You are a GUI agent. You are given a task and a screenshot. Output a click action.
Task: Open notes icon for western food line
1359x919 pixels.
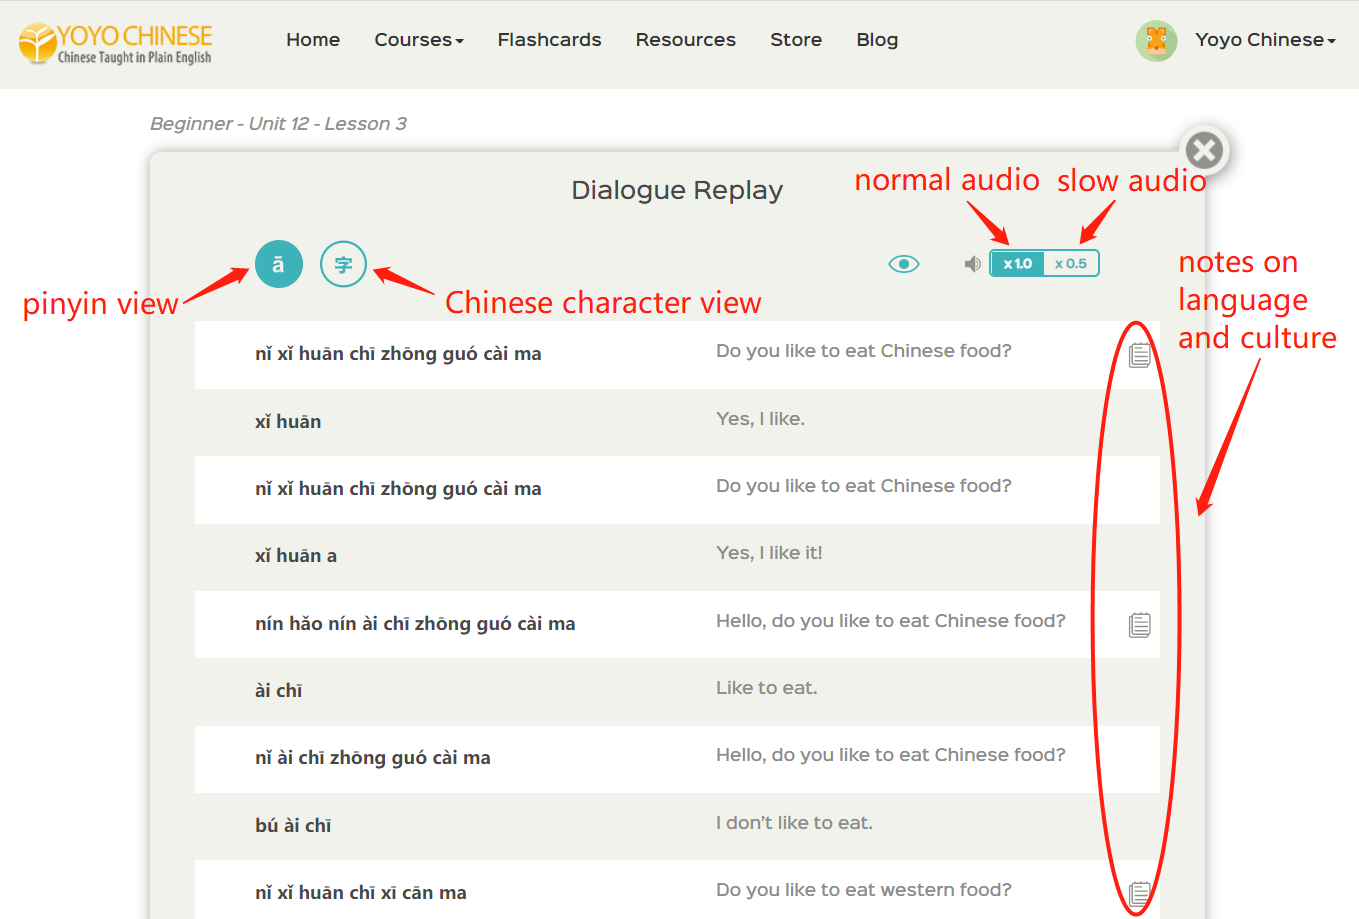coord(1139,893)
